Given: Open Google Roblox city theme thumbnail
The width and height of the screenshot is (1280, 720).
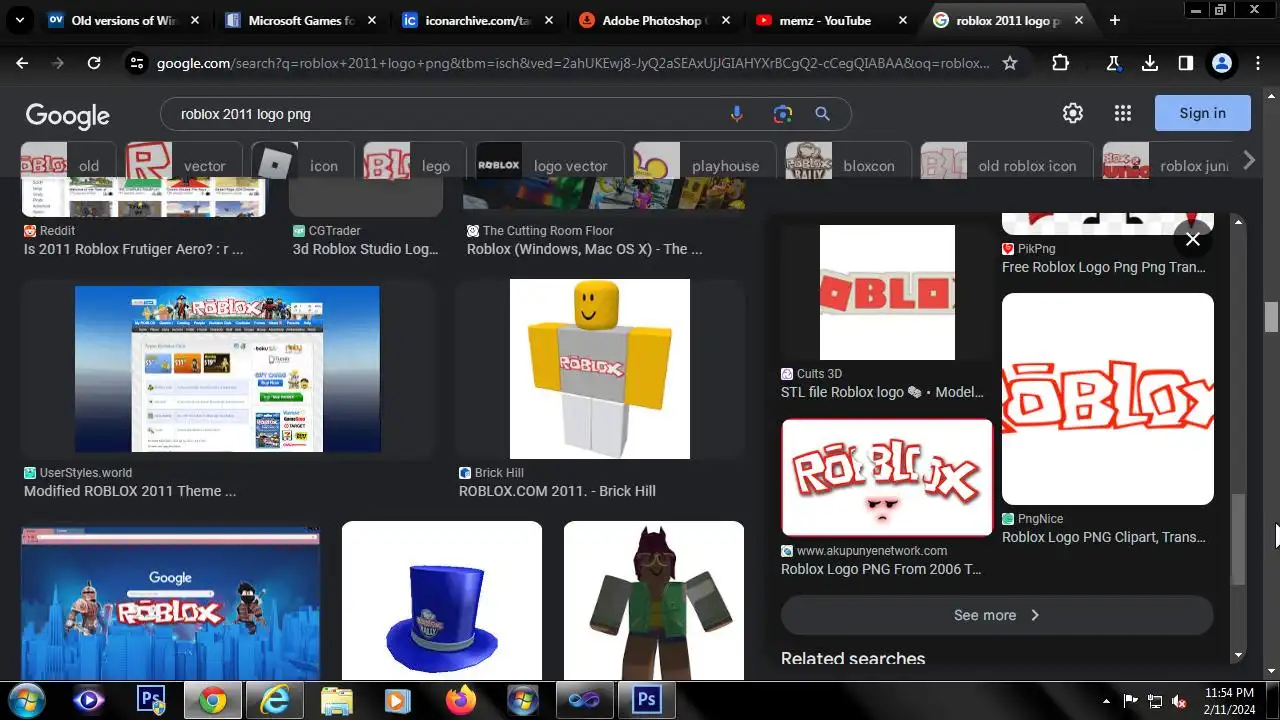Looking at the screenshot, I should [170, 604].
